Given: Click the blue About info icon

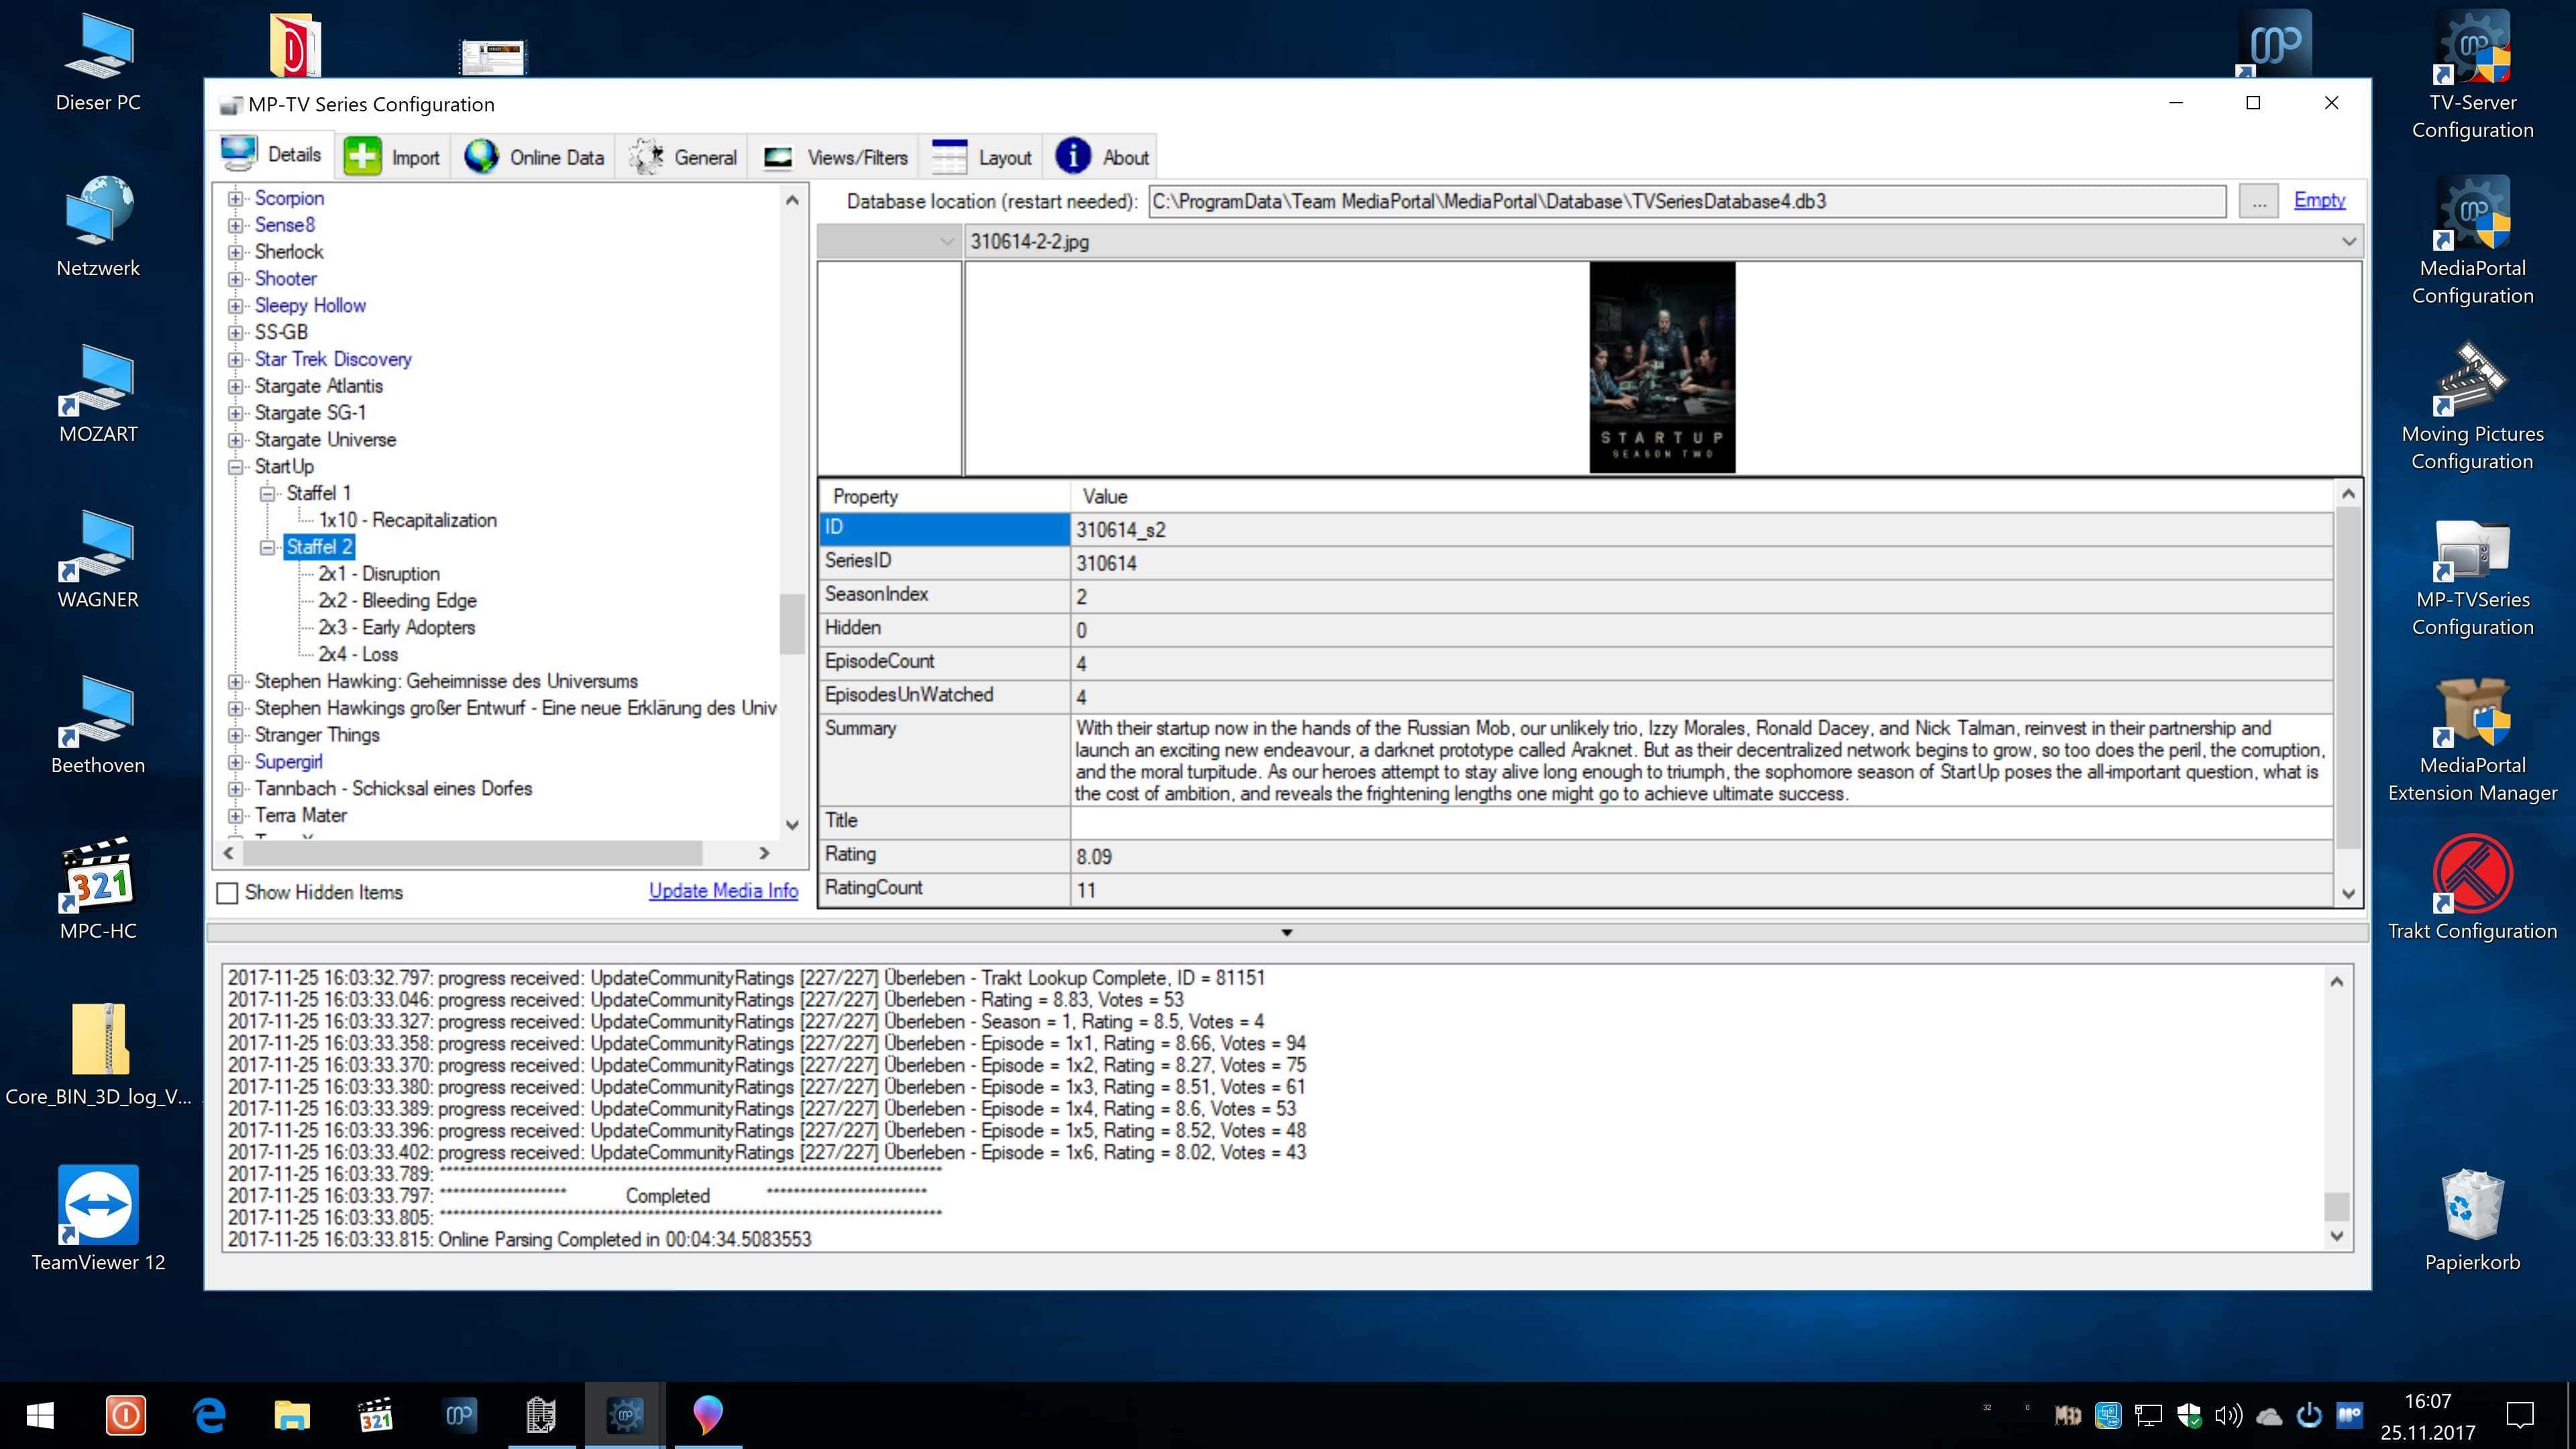Looking at the screenshot, I should pos(1073,157).
